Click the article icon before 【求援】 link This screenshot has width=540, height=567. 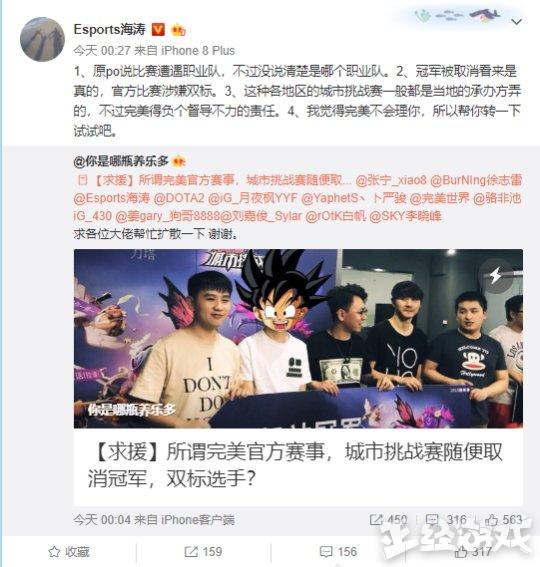click(83, 180)
